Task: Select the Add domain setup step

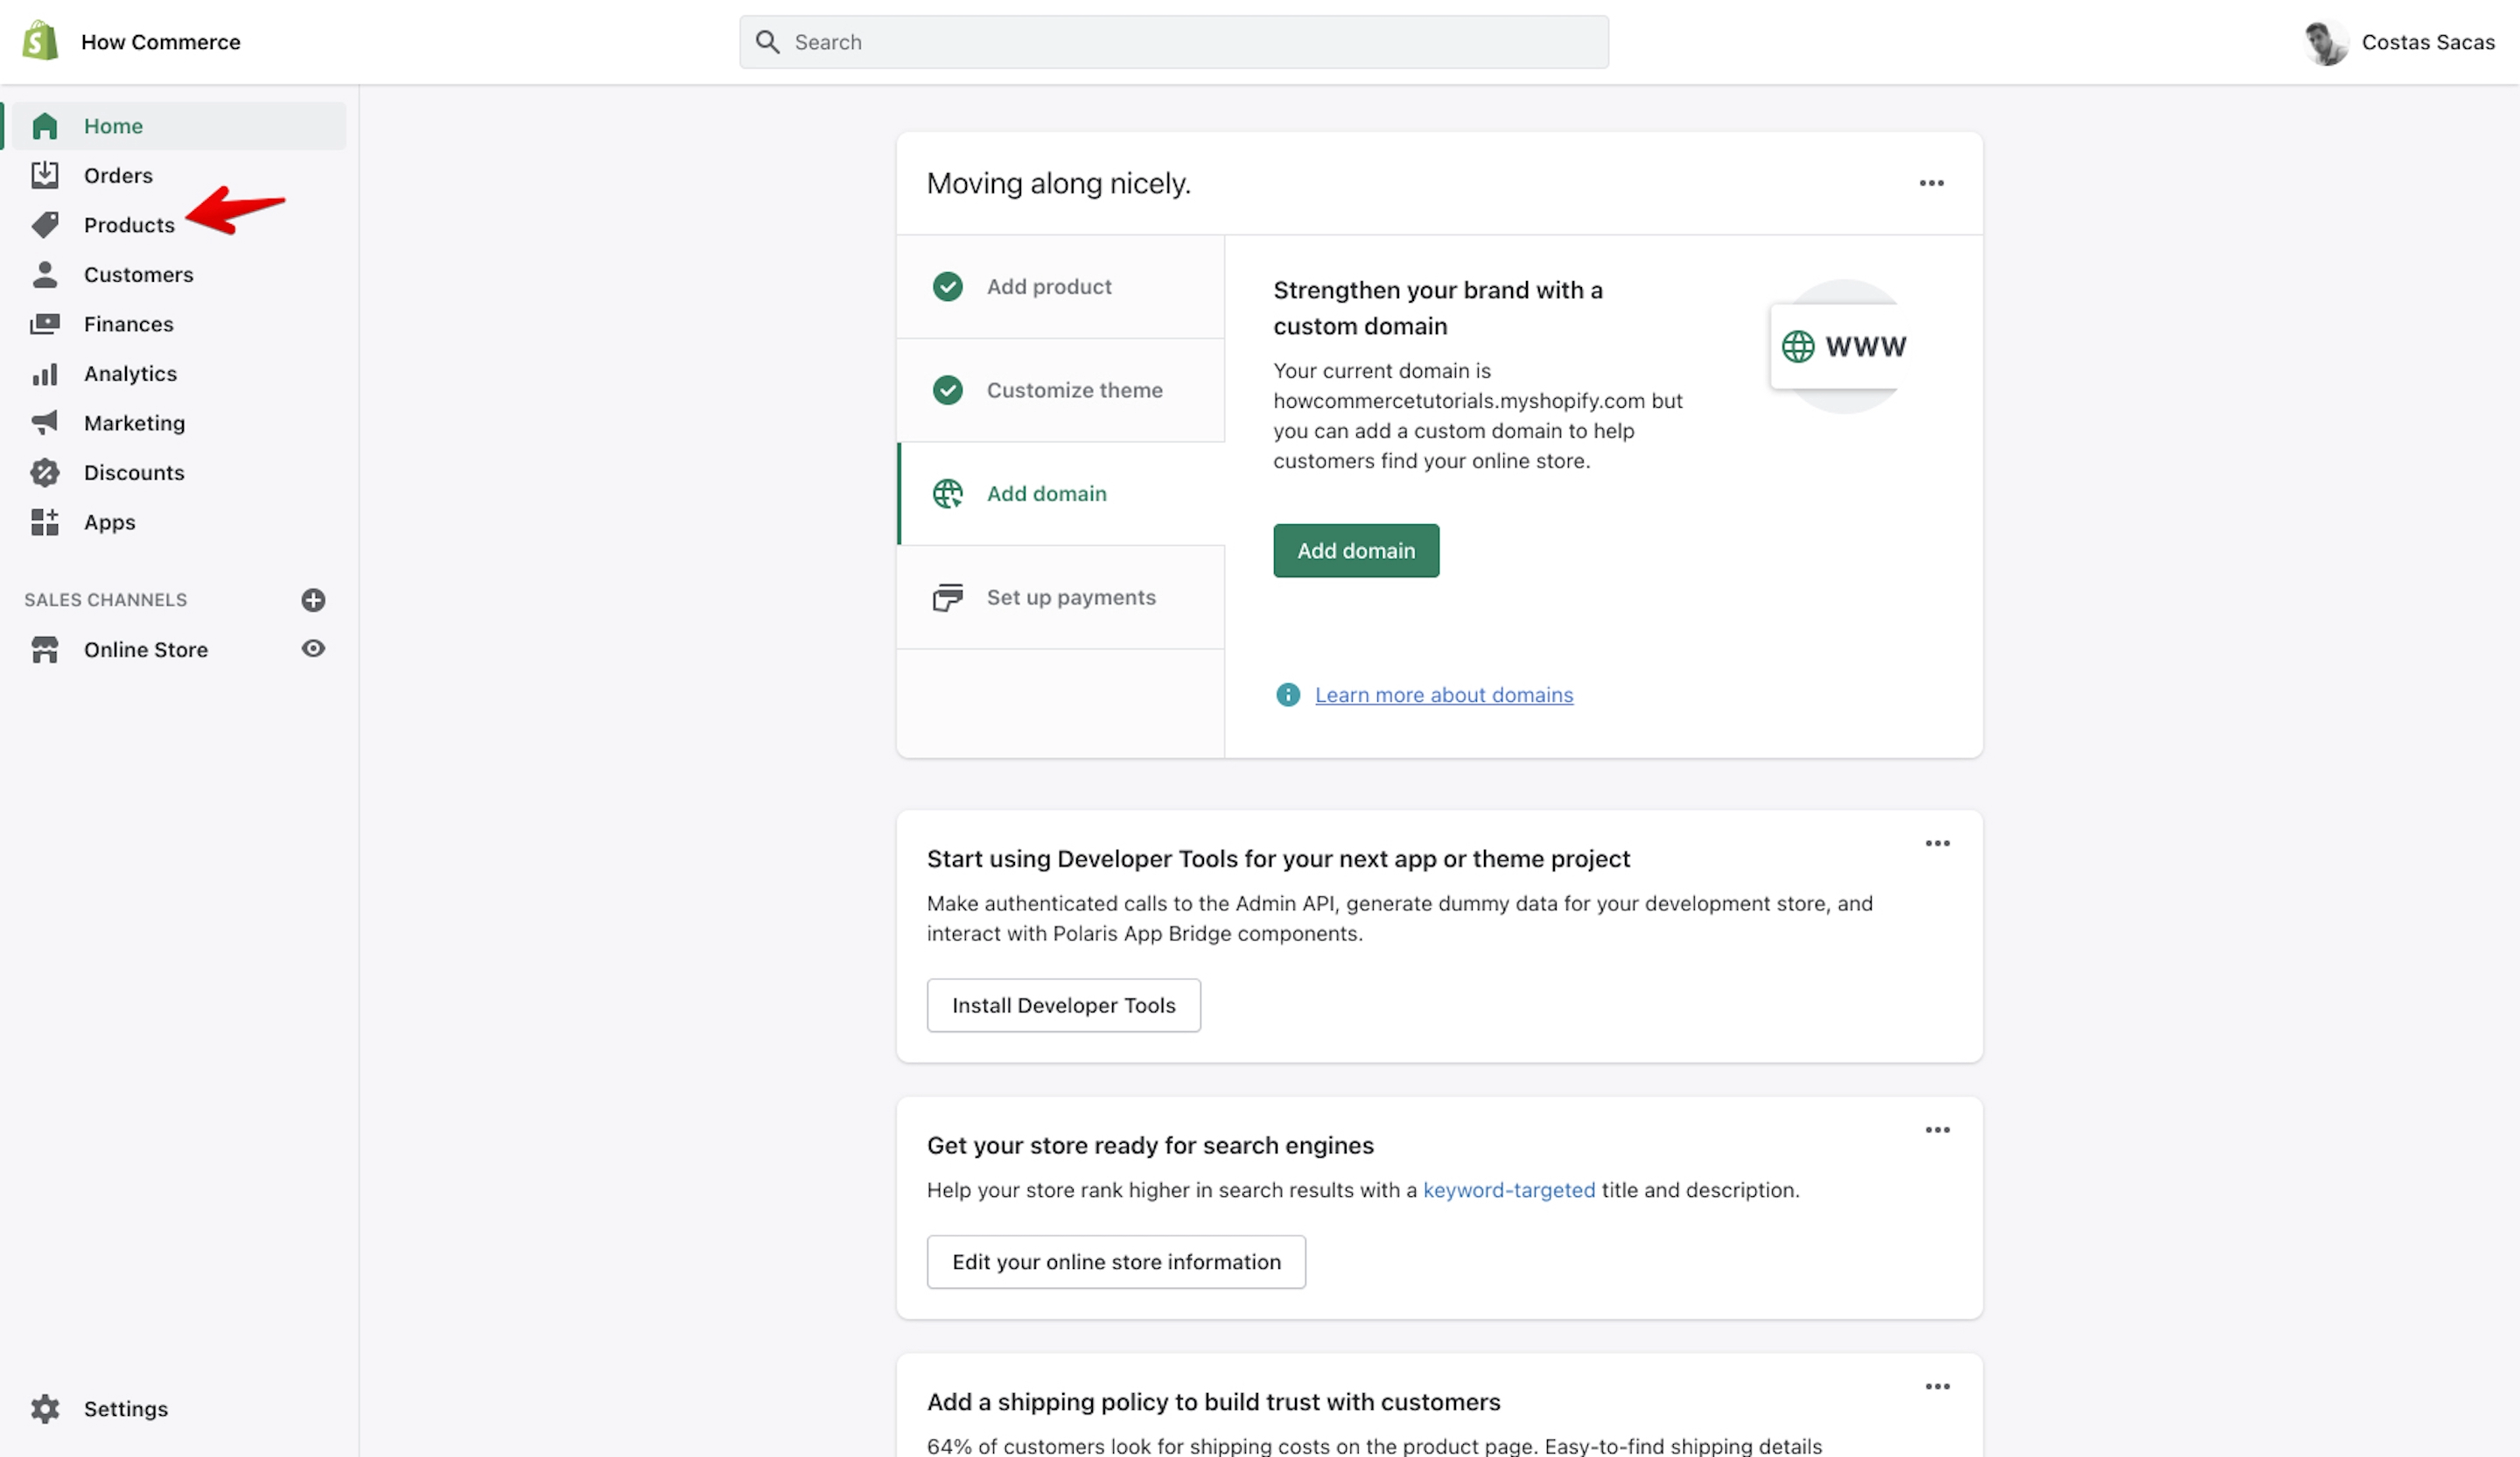Action: coord(1060,494)
